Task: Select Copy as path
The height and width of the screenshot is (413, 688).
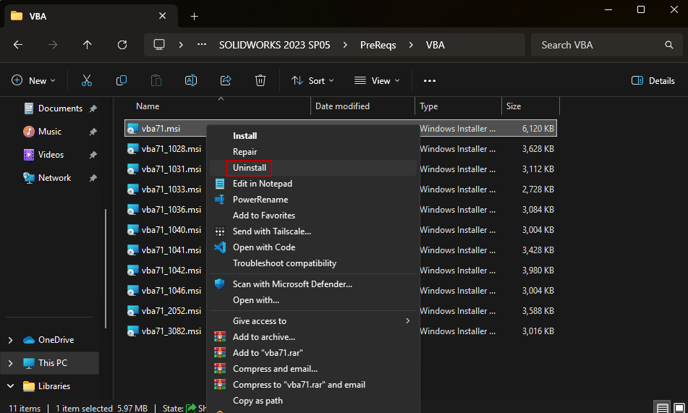Action: click(x=258, y=401)
